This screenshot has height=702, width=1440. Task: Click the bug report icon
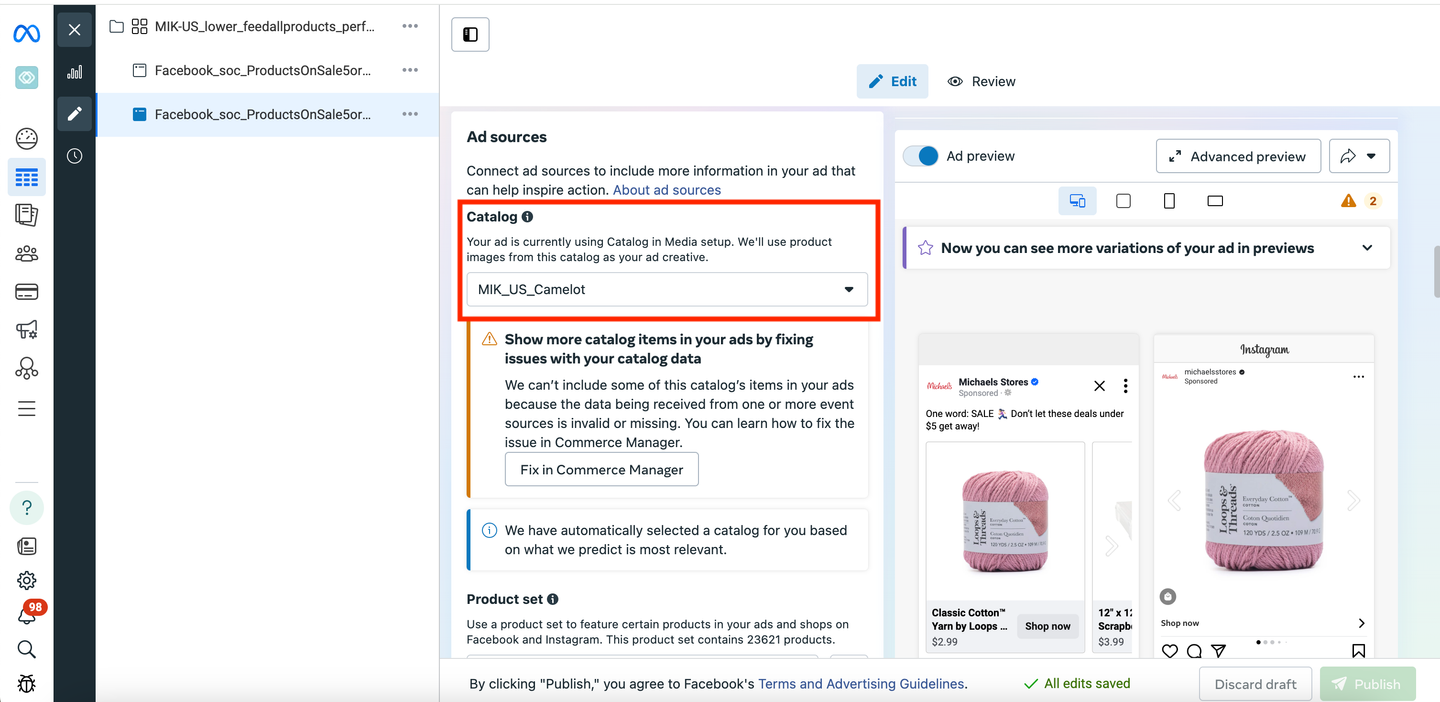[x=27, y=684]
